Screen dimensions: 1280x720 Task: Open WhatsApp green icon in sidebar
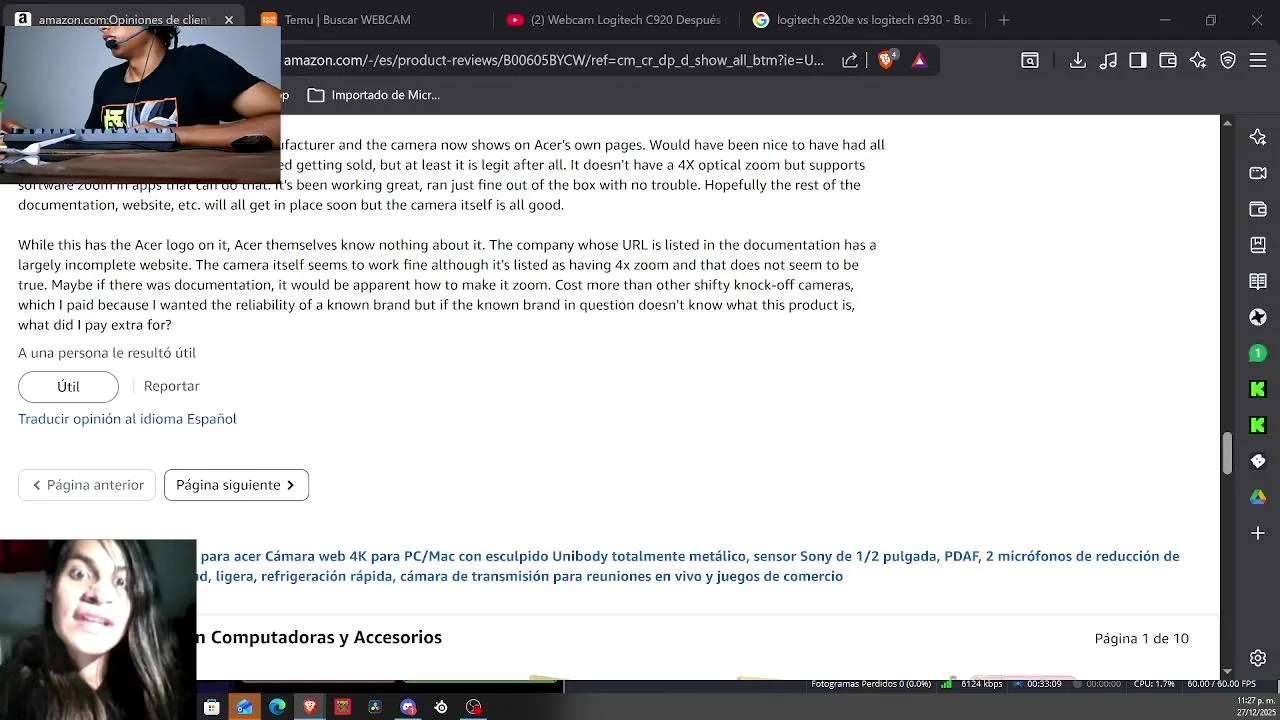tap(1258, 353)
